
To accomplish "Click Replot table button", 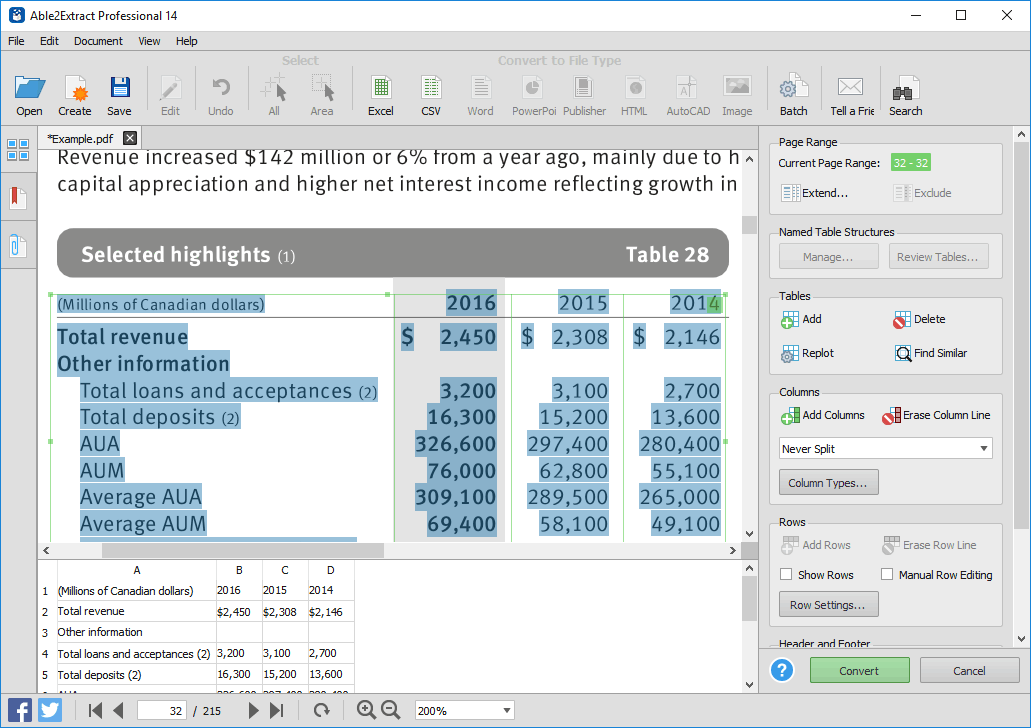I will click(808, 353).
